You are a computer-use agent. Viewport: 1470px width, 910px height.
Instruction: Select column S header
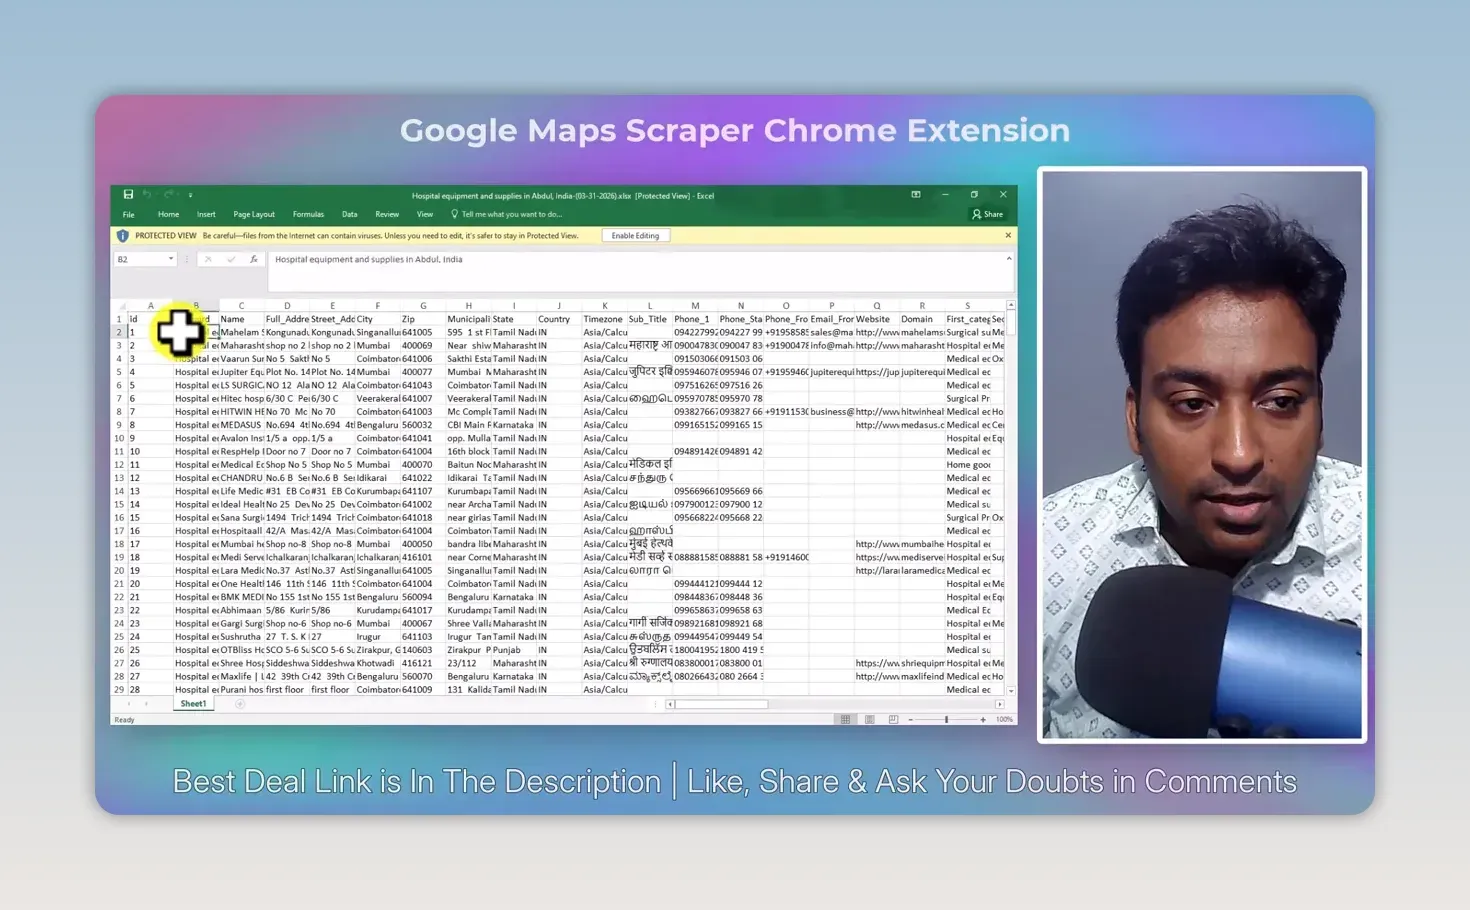[x=967, y=306]
